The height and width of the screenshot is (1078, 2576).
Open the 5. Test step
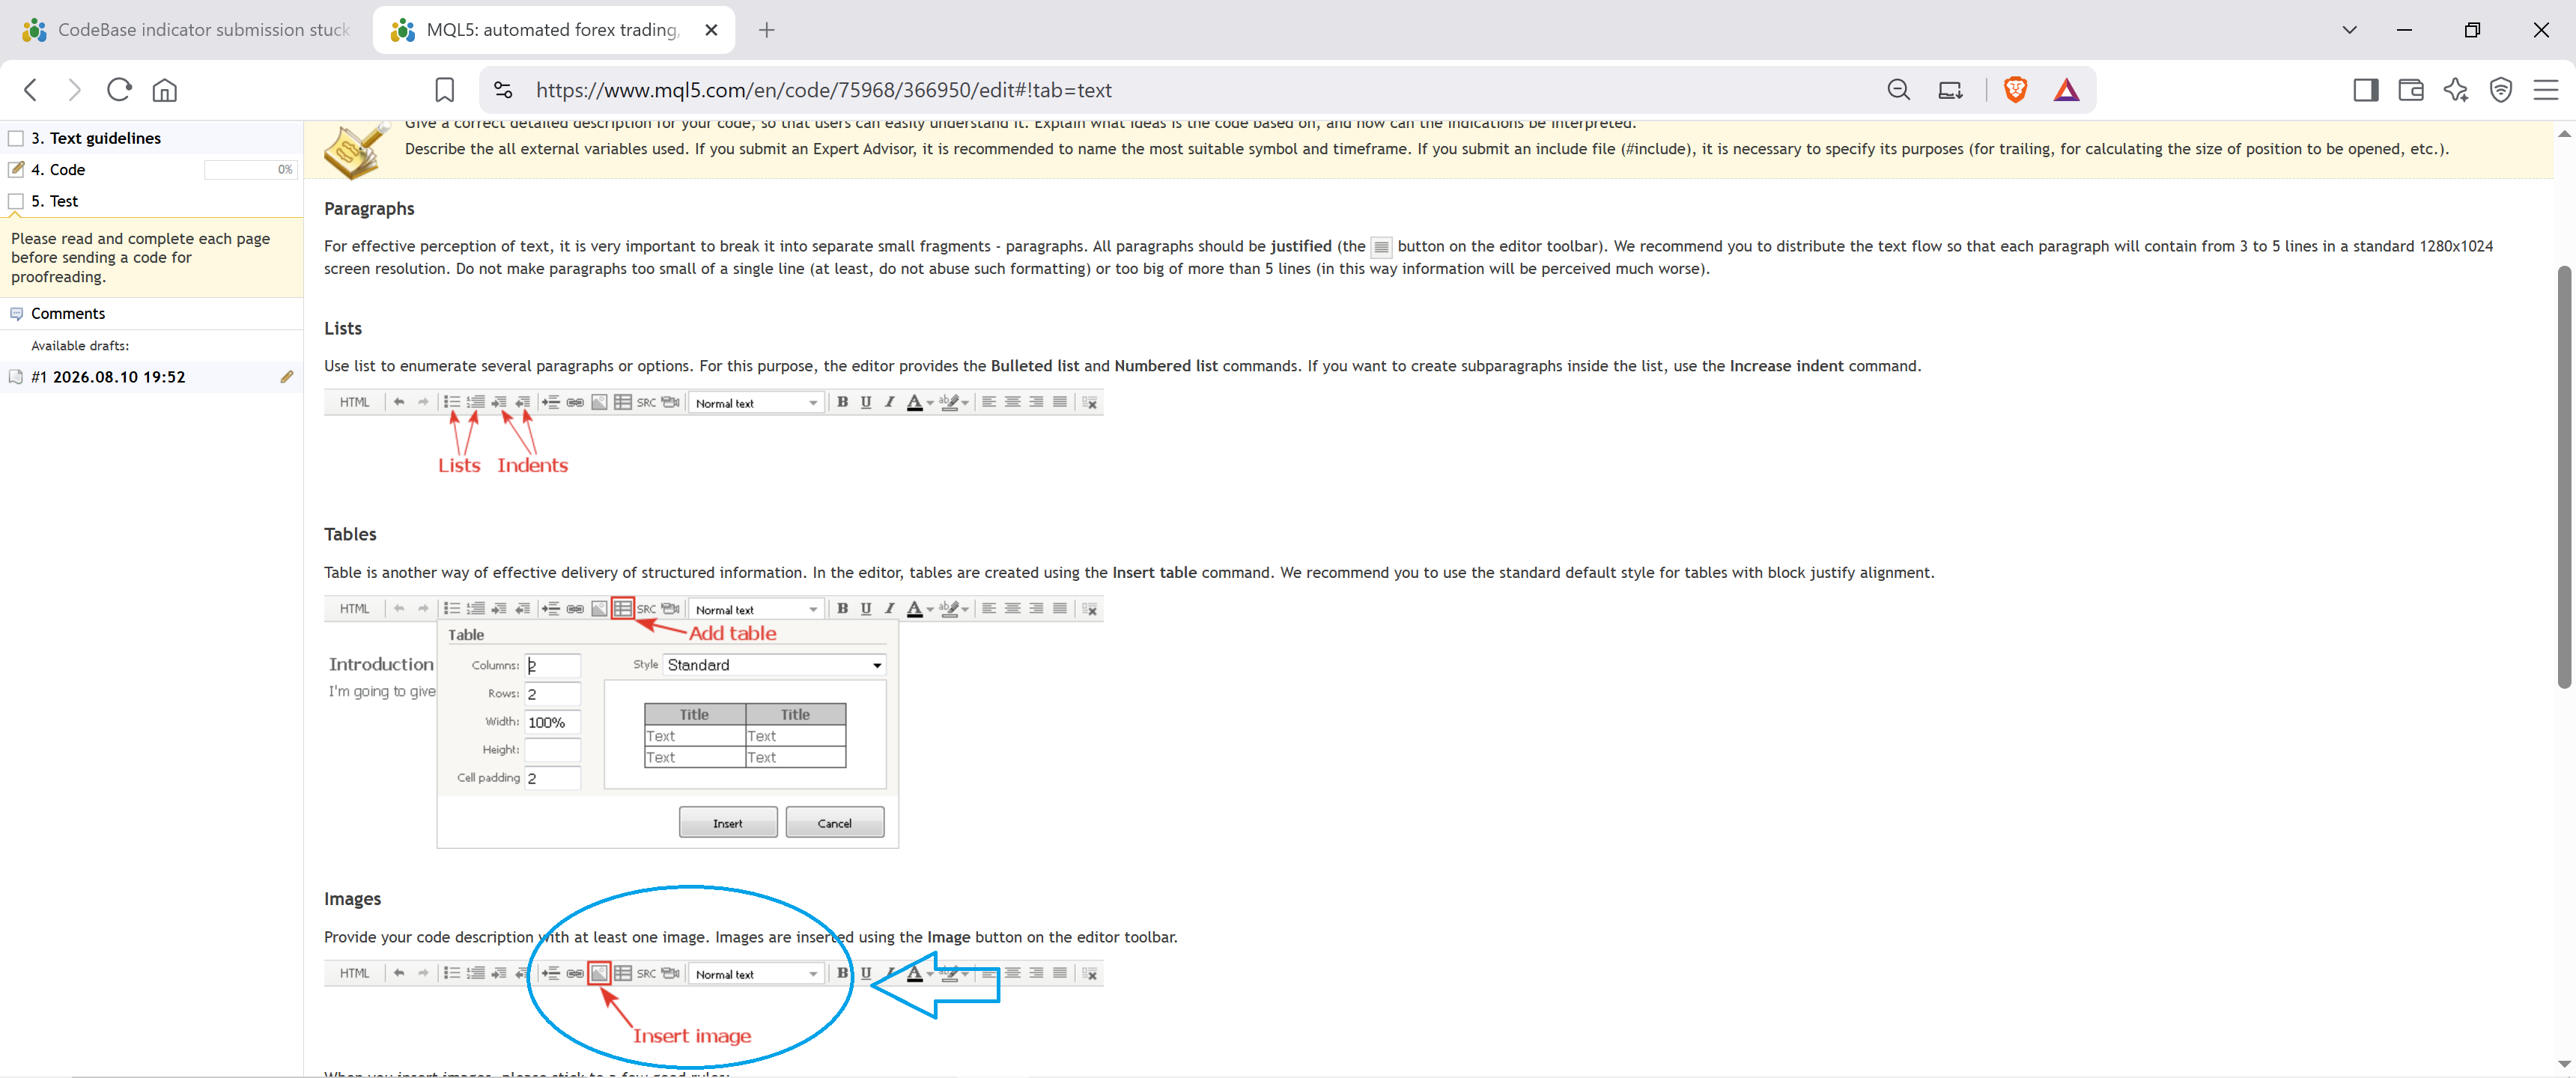point(55,201)
